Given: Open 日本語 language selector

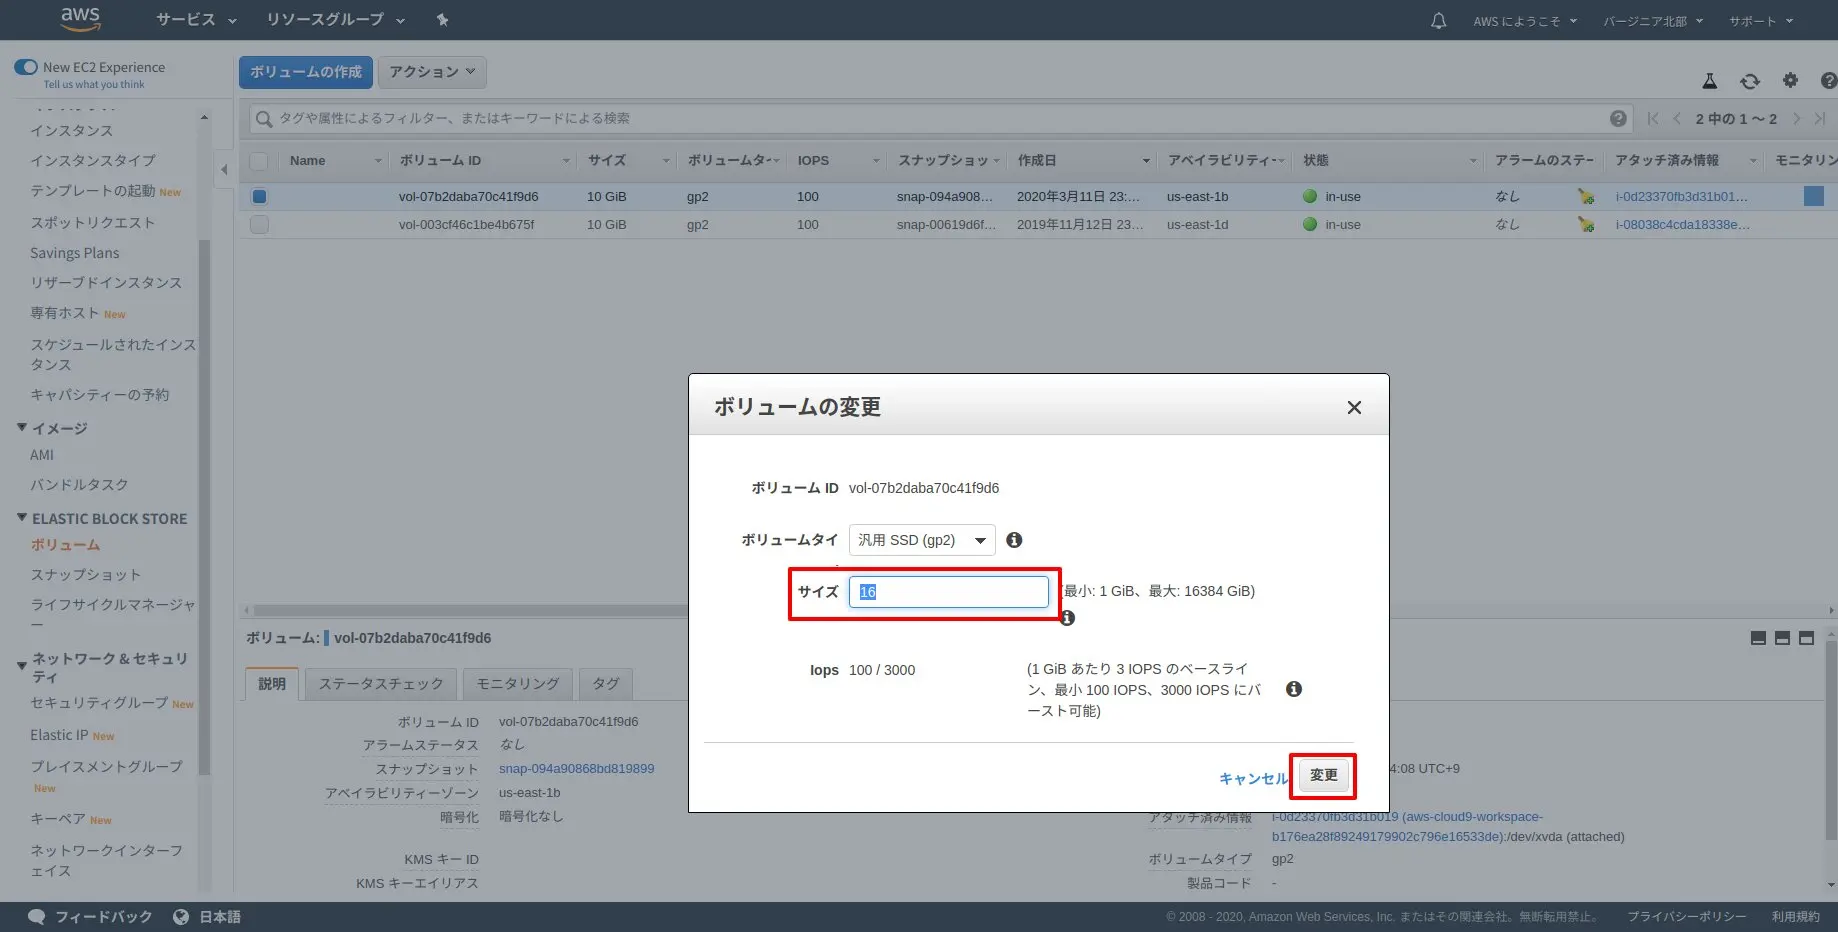Looking at the screenshot, I should [x=220, y=917].
